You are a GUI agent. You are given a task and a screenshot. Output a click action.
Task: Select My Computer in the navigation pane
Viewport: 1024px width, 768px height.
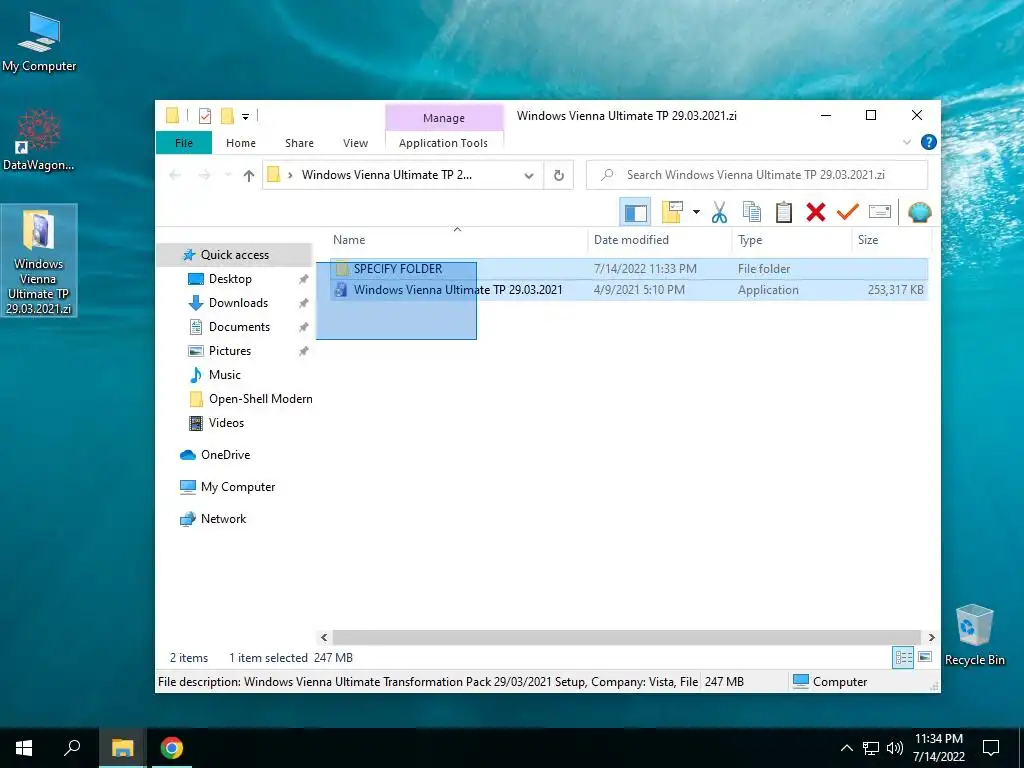tap(238, 487)
